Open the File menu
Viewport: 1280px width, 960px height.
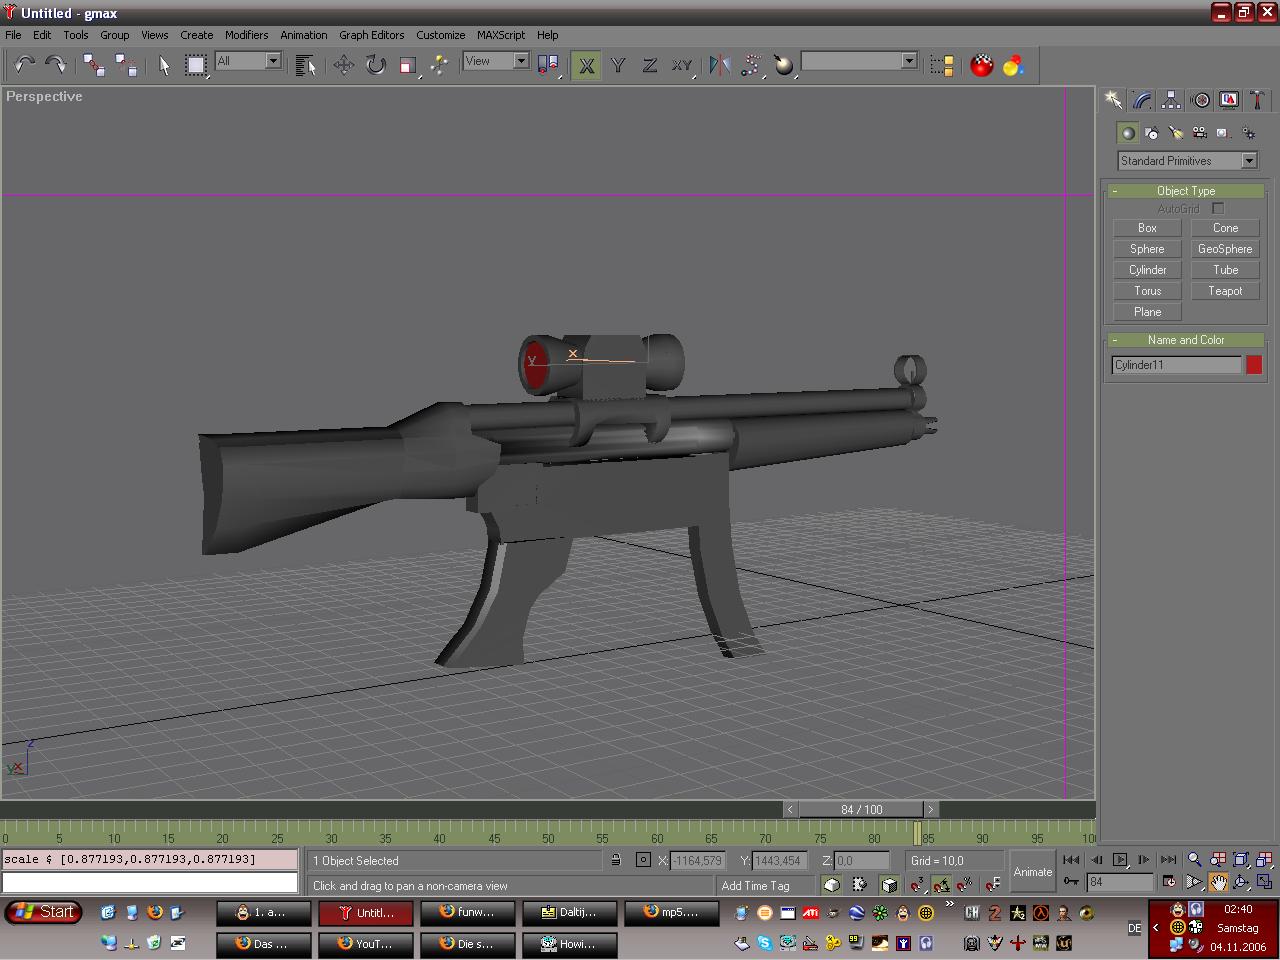click(x=13, y=34)
